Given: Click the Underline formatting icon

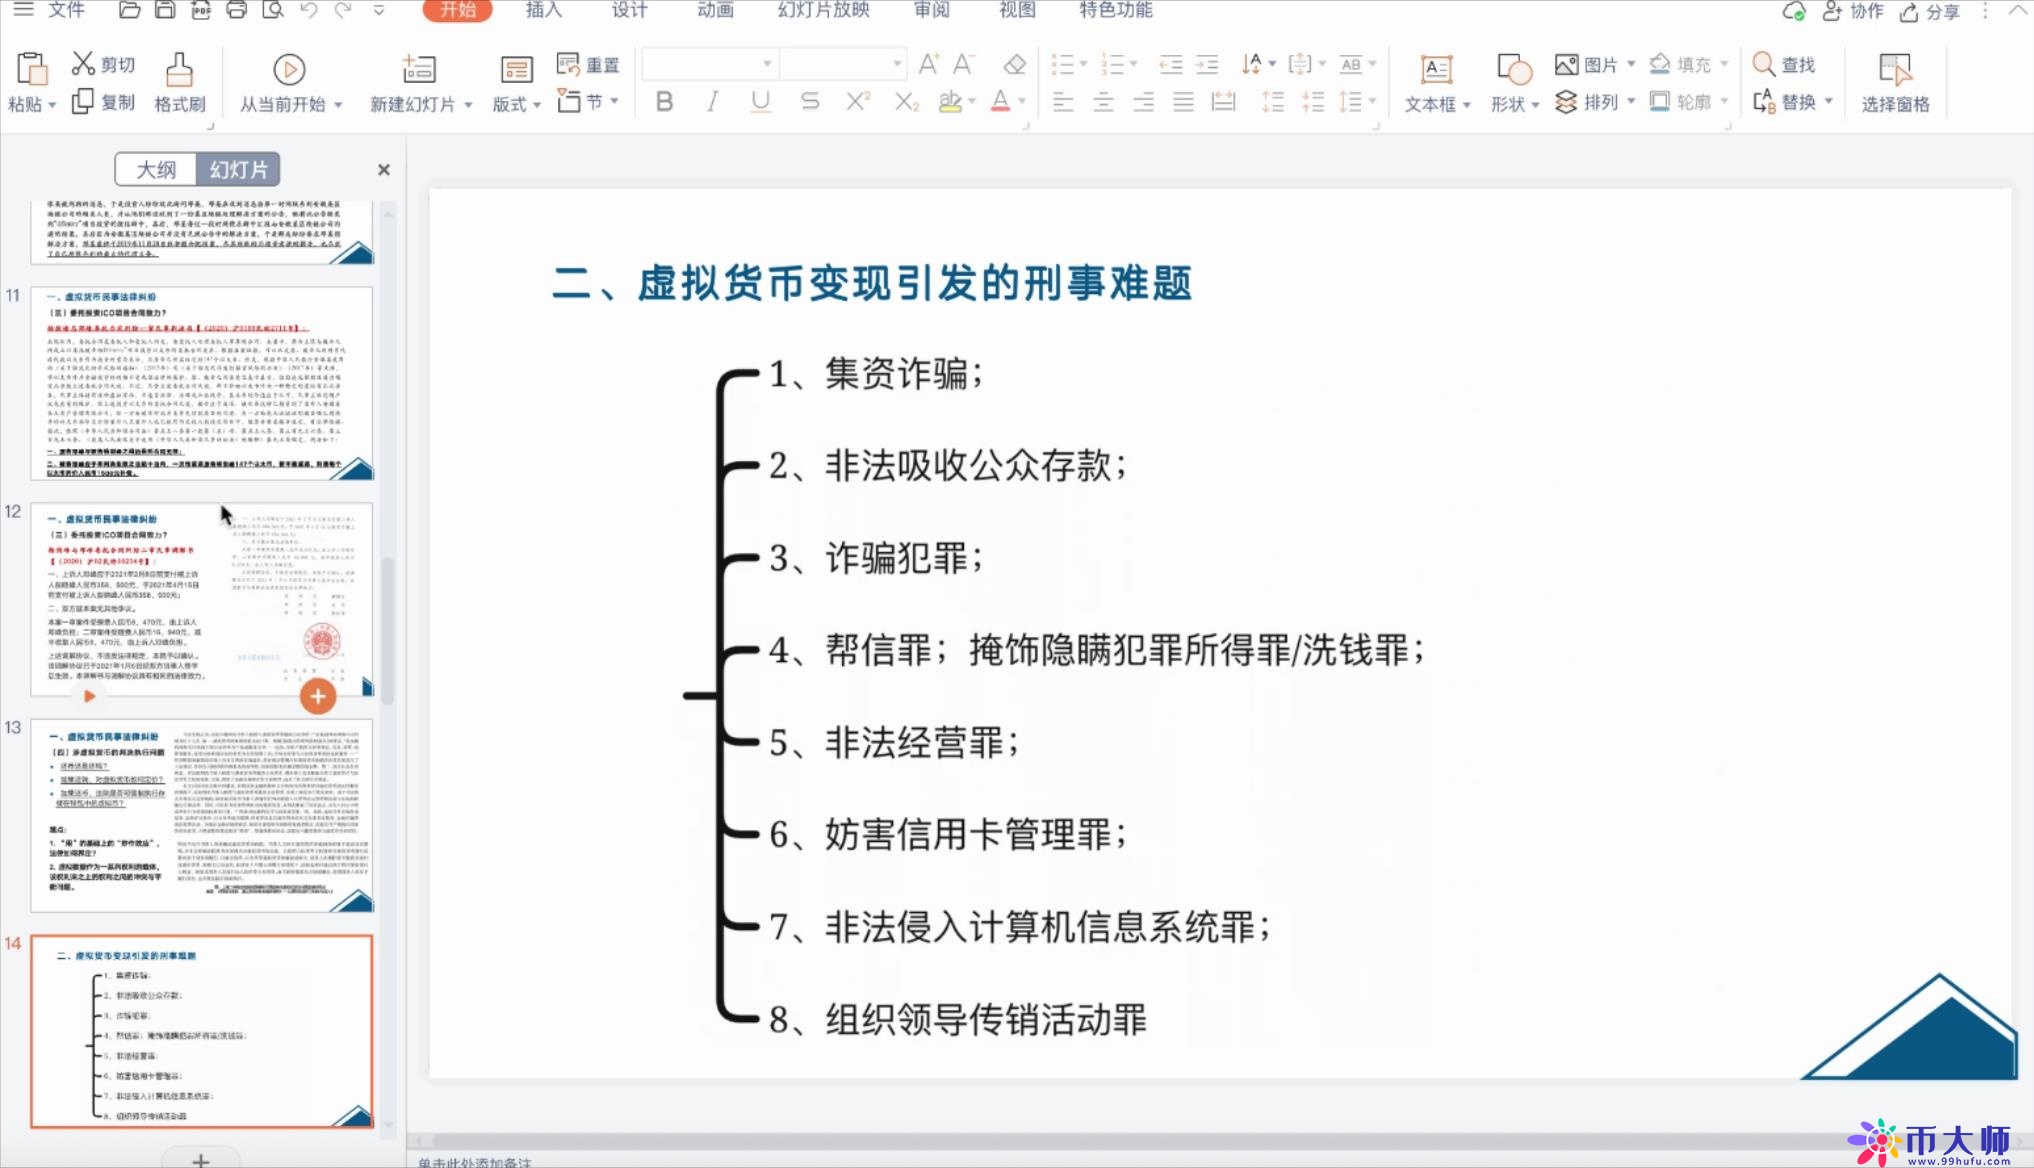Looking at the screenshot, I should pos(761,102).
